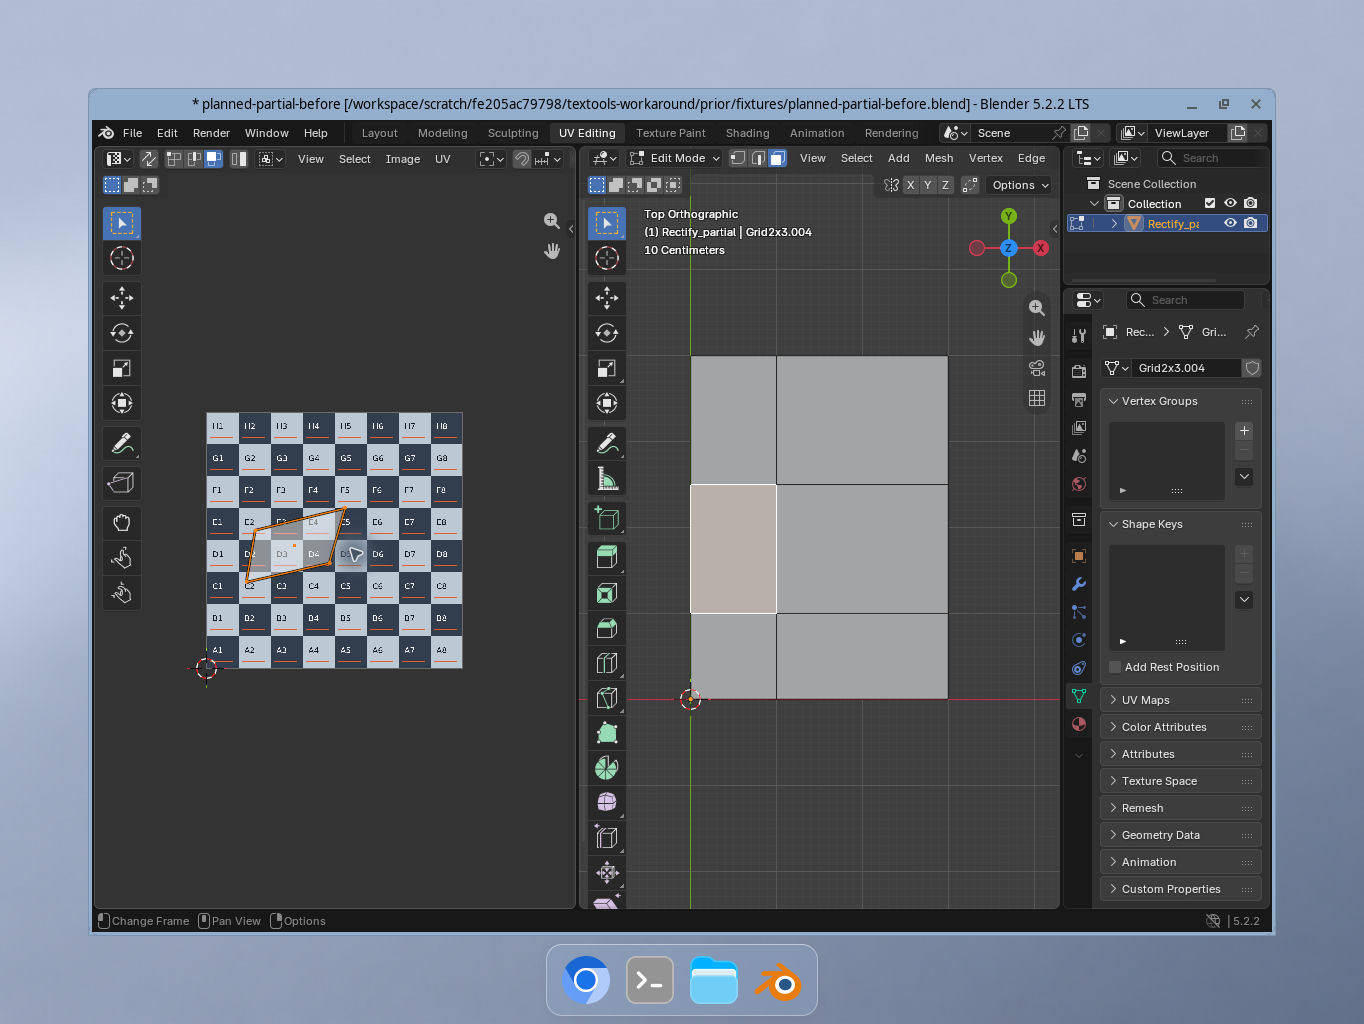Expand the Geometry Data panel

[1180, 835]
